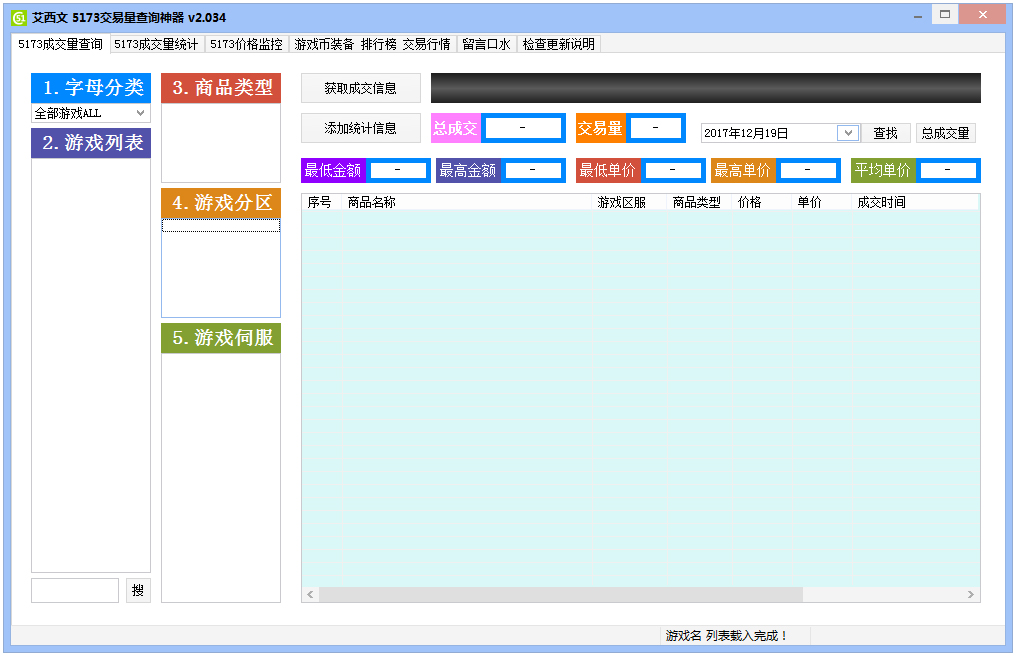Click the 查找 button
1018x657 pixels.
[x=885, y=133]
